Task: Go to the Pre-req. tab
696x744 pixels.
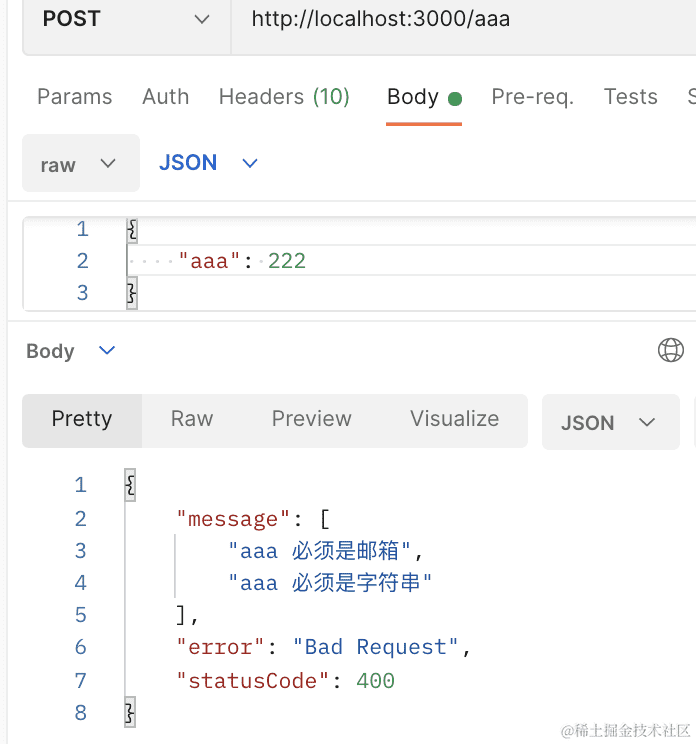Action: (532, 97)
